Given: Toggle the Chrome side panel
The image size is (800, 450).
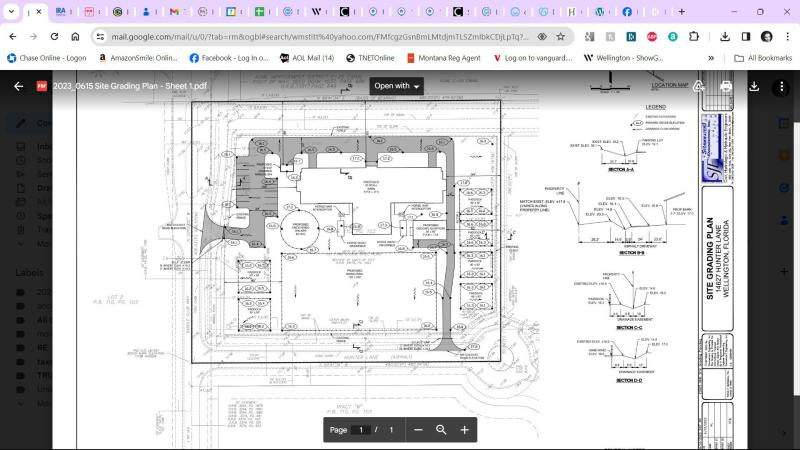Looking at the screenshot, I should click(745, 36).
